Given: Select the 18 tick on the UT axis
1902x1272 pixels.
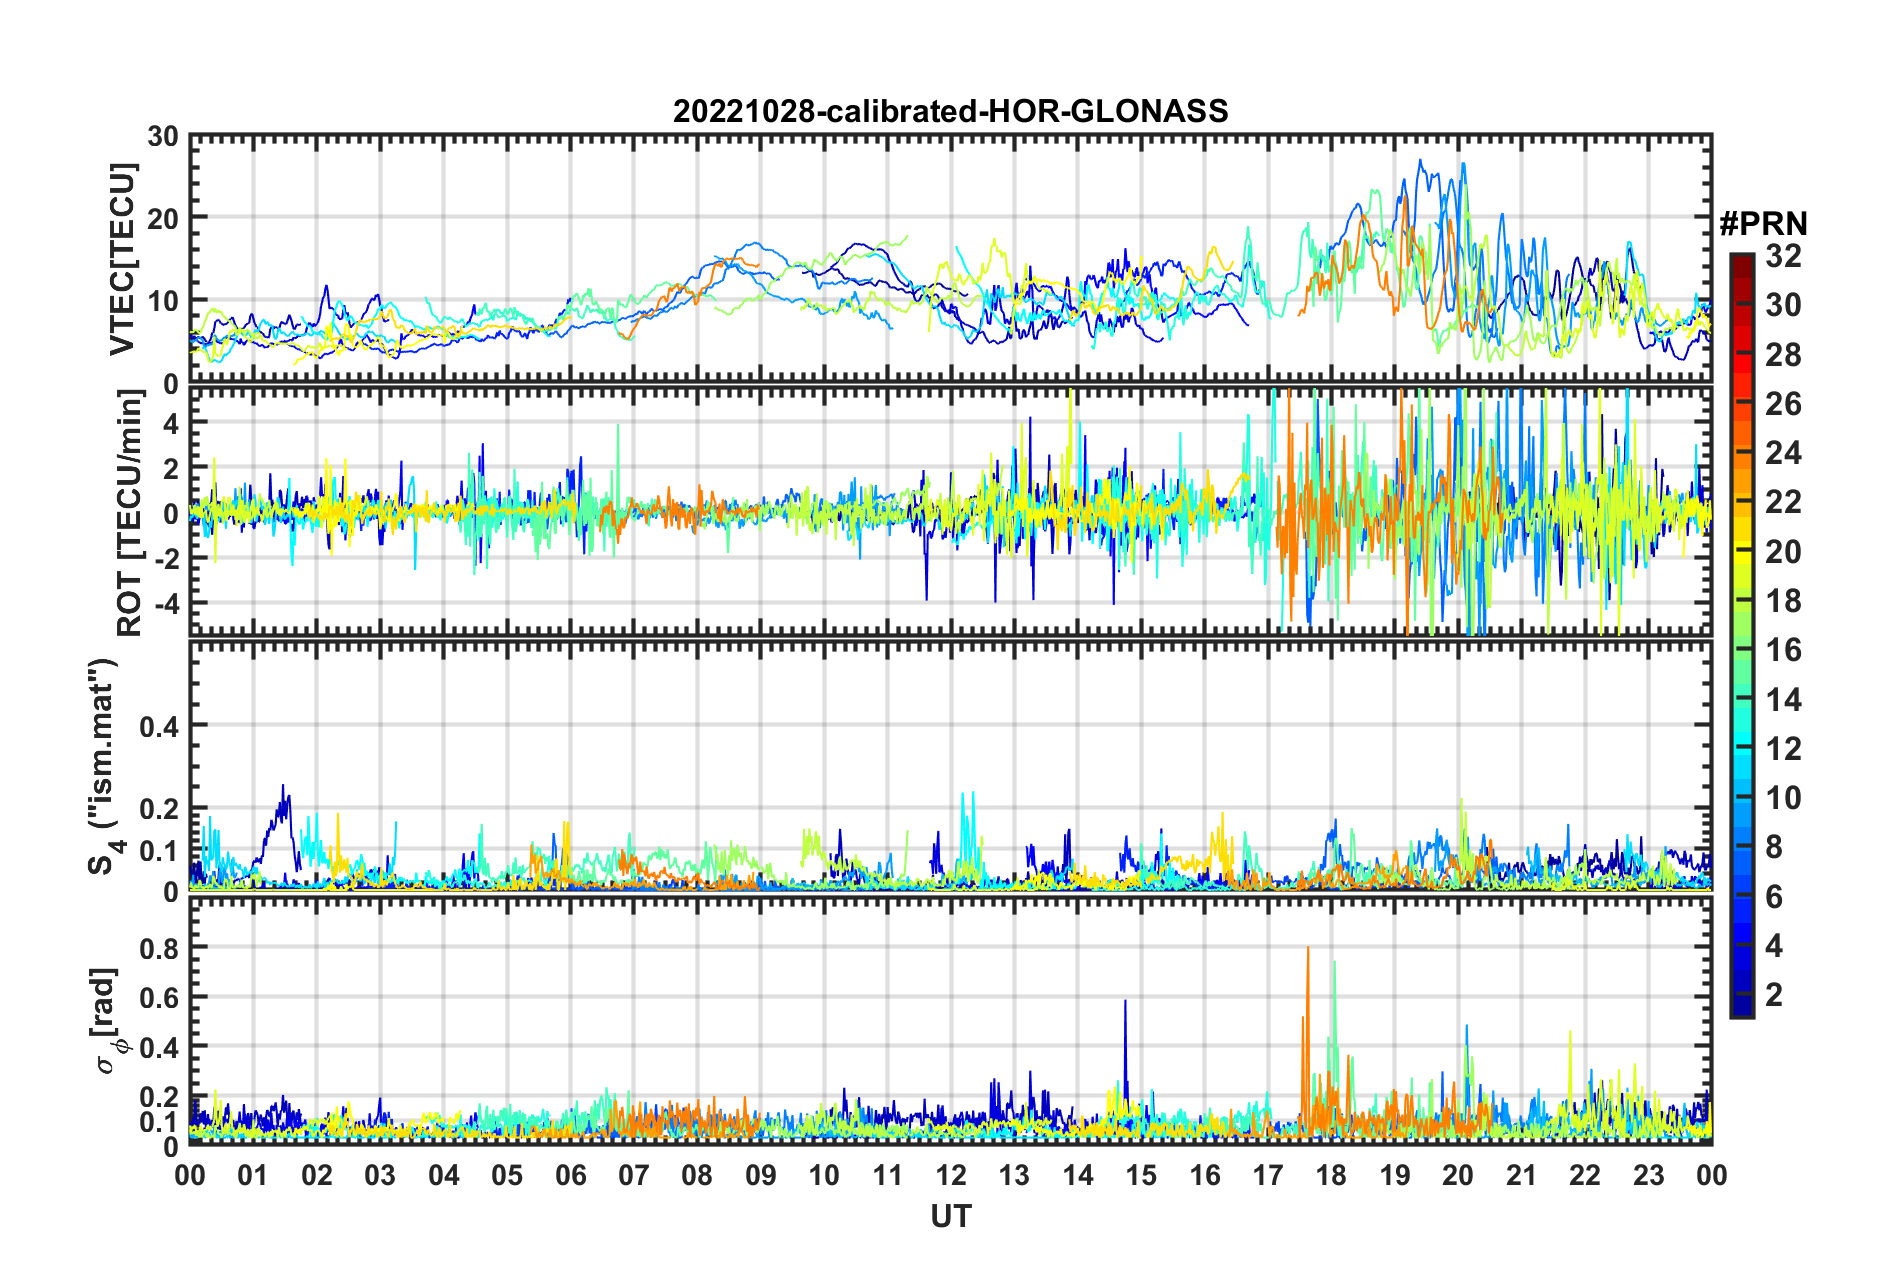Looking at the screenshot, I should point(1331,1175).
